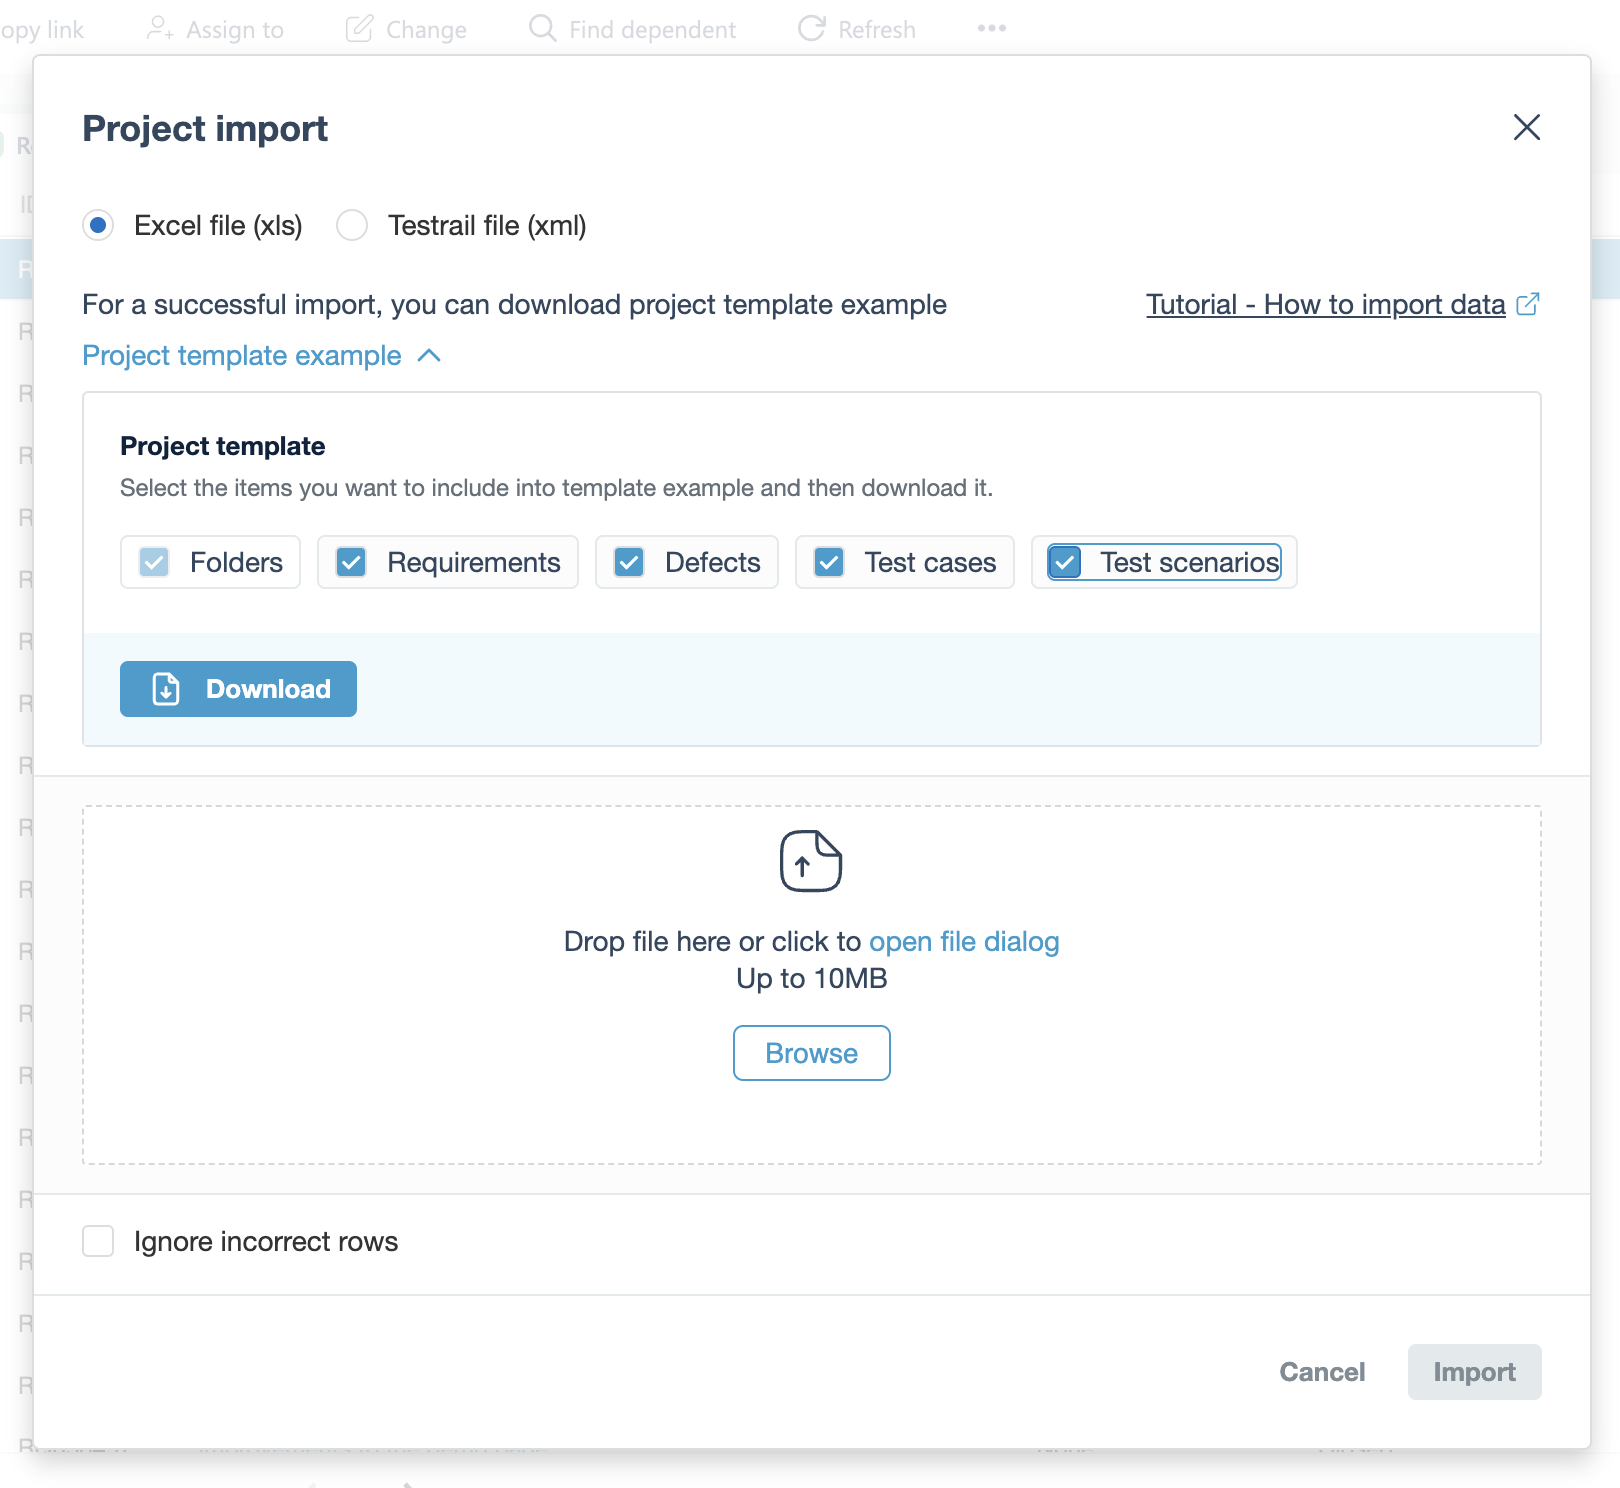The image size is (1620, 1488).
Task: Download the project template
Action: 238,689
